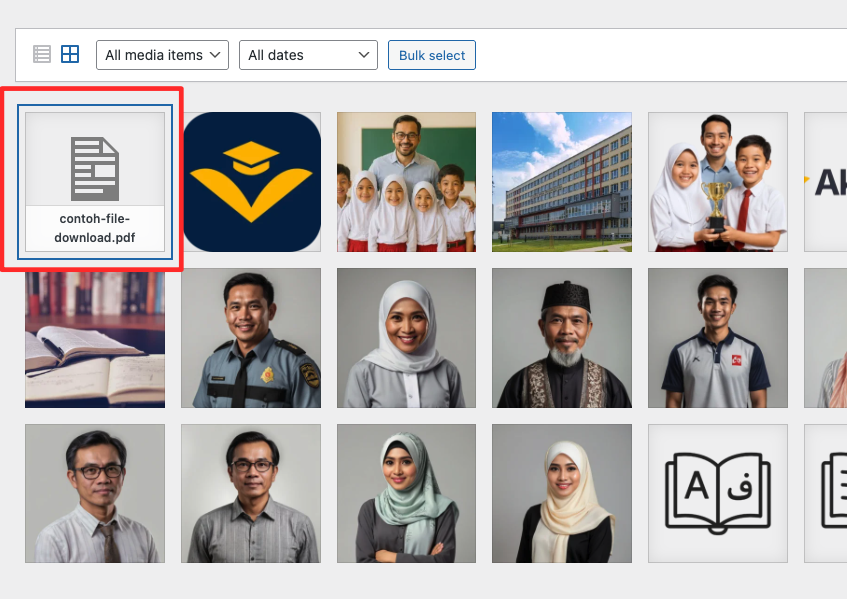
Task: Open the All dates filter dropdown
Action: pos(308,55)
